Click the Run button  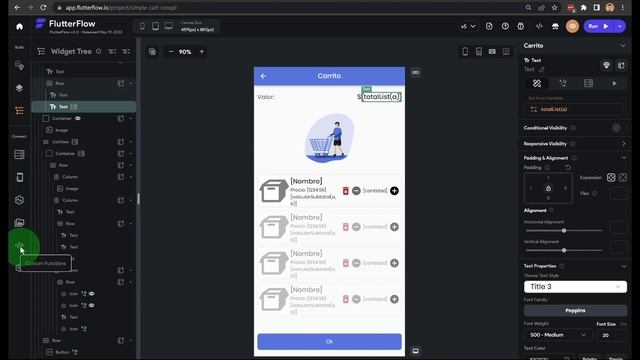pos(599,26)
